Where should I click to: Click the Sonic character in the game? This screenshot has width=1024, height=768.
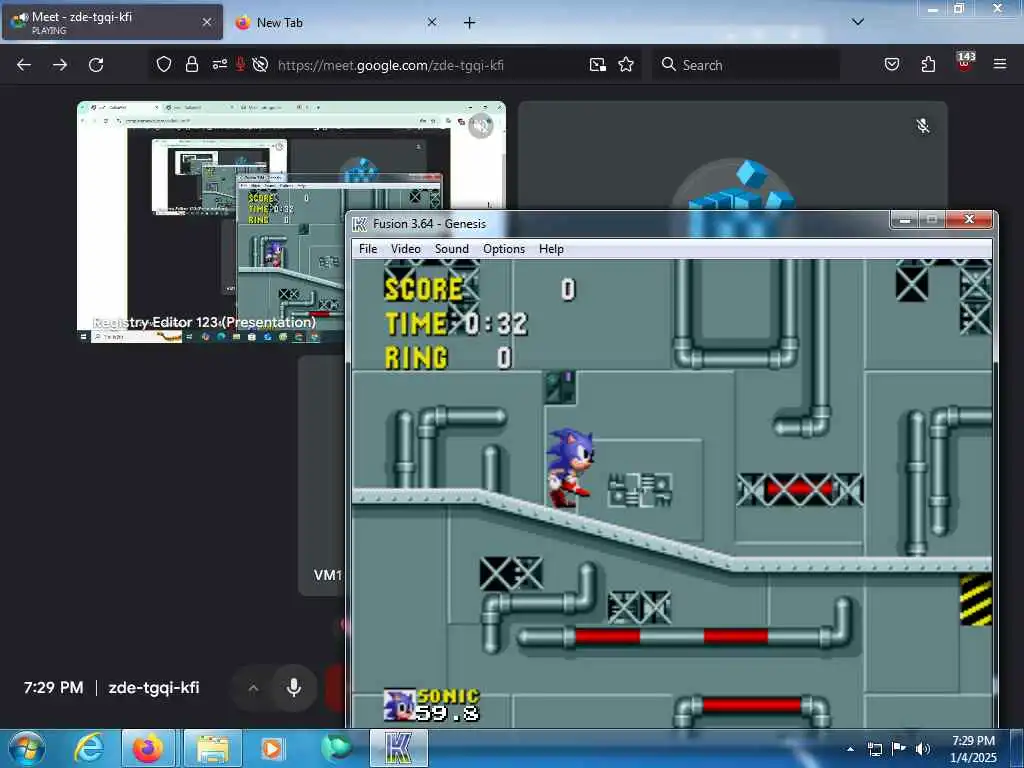(x=569, y=467)
